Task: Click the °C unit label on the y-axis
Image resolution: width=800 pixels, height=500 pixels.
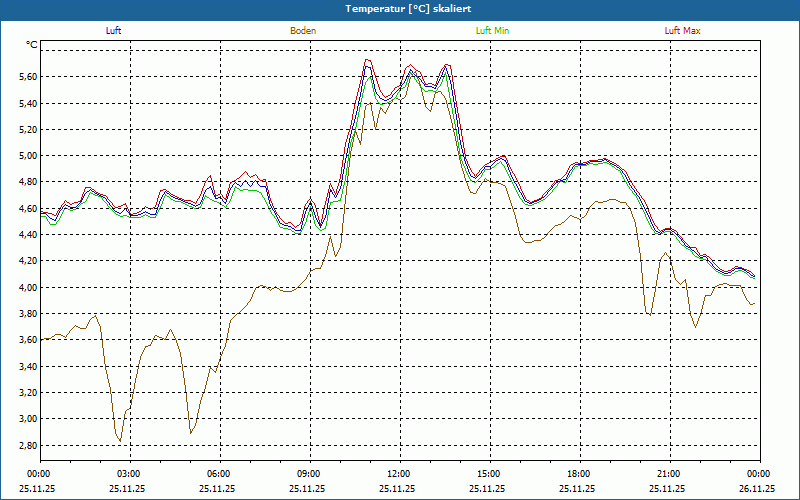Action: tap(31, 45)
